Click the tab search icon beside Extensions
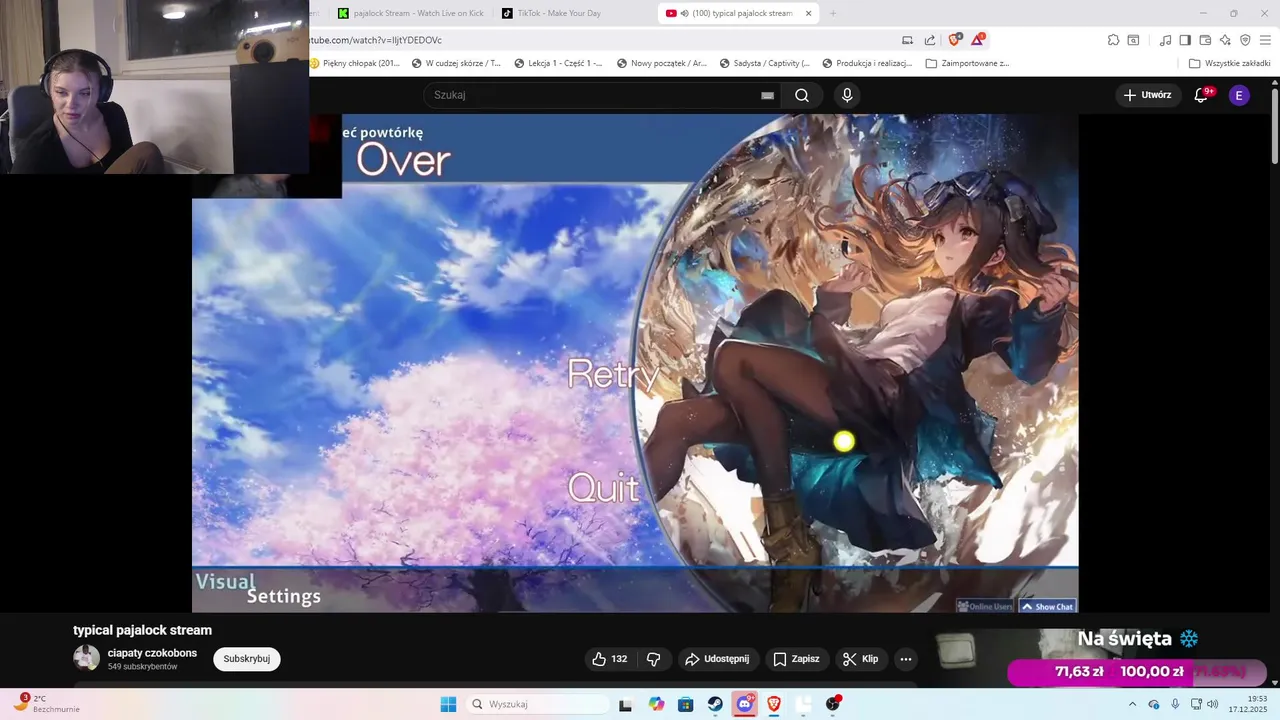Image resolution: width=1280 pixels, height=720 pixels. point(1133,40)
